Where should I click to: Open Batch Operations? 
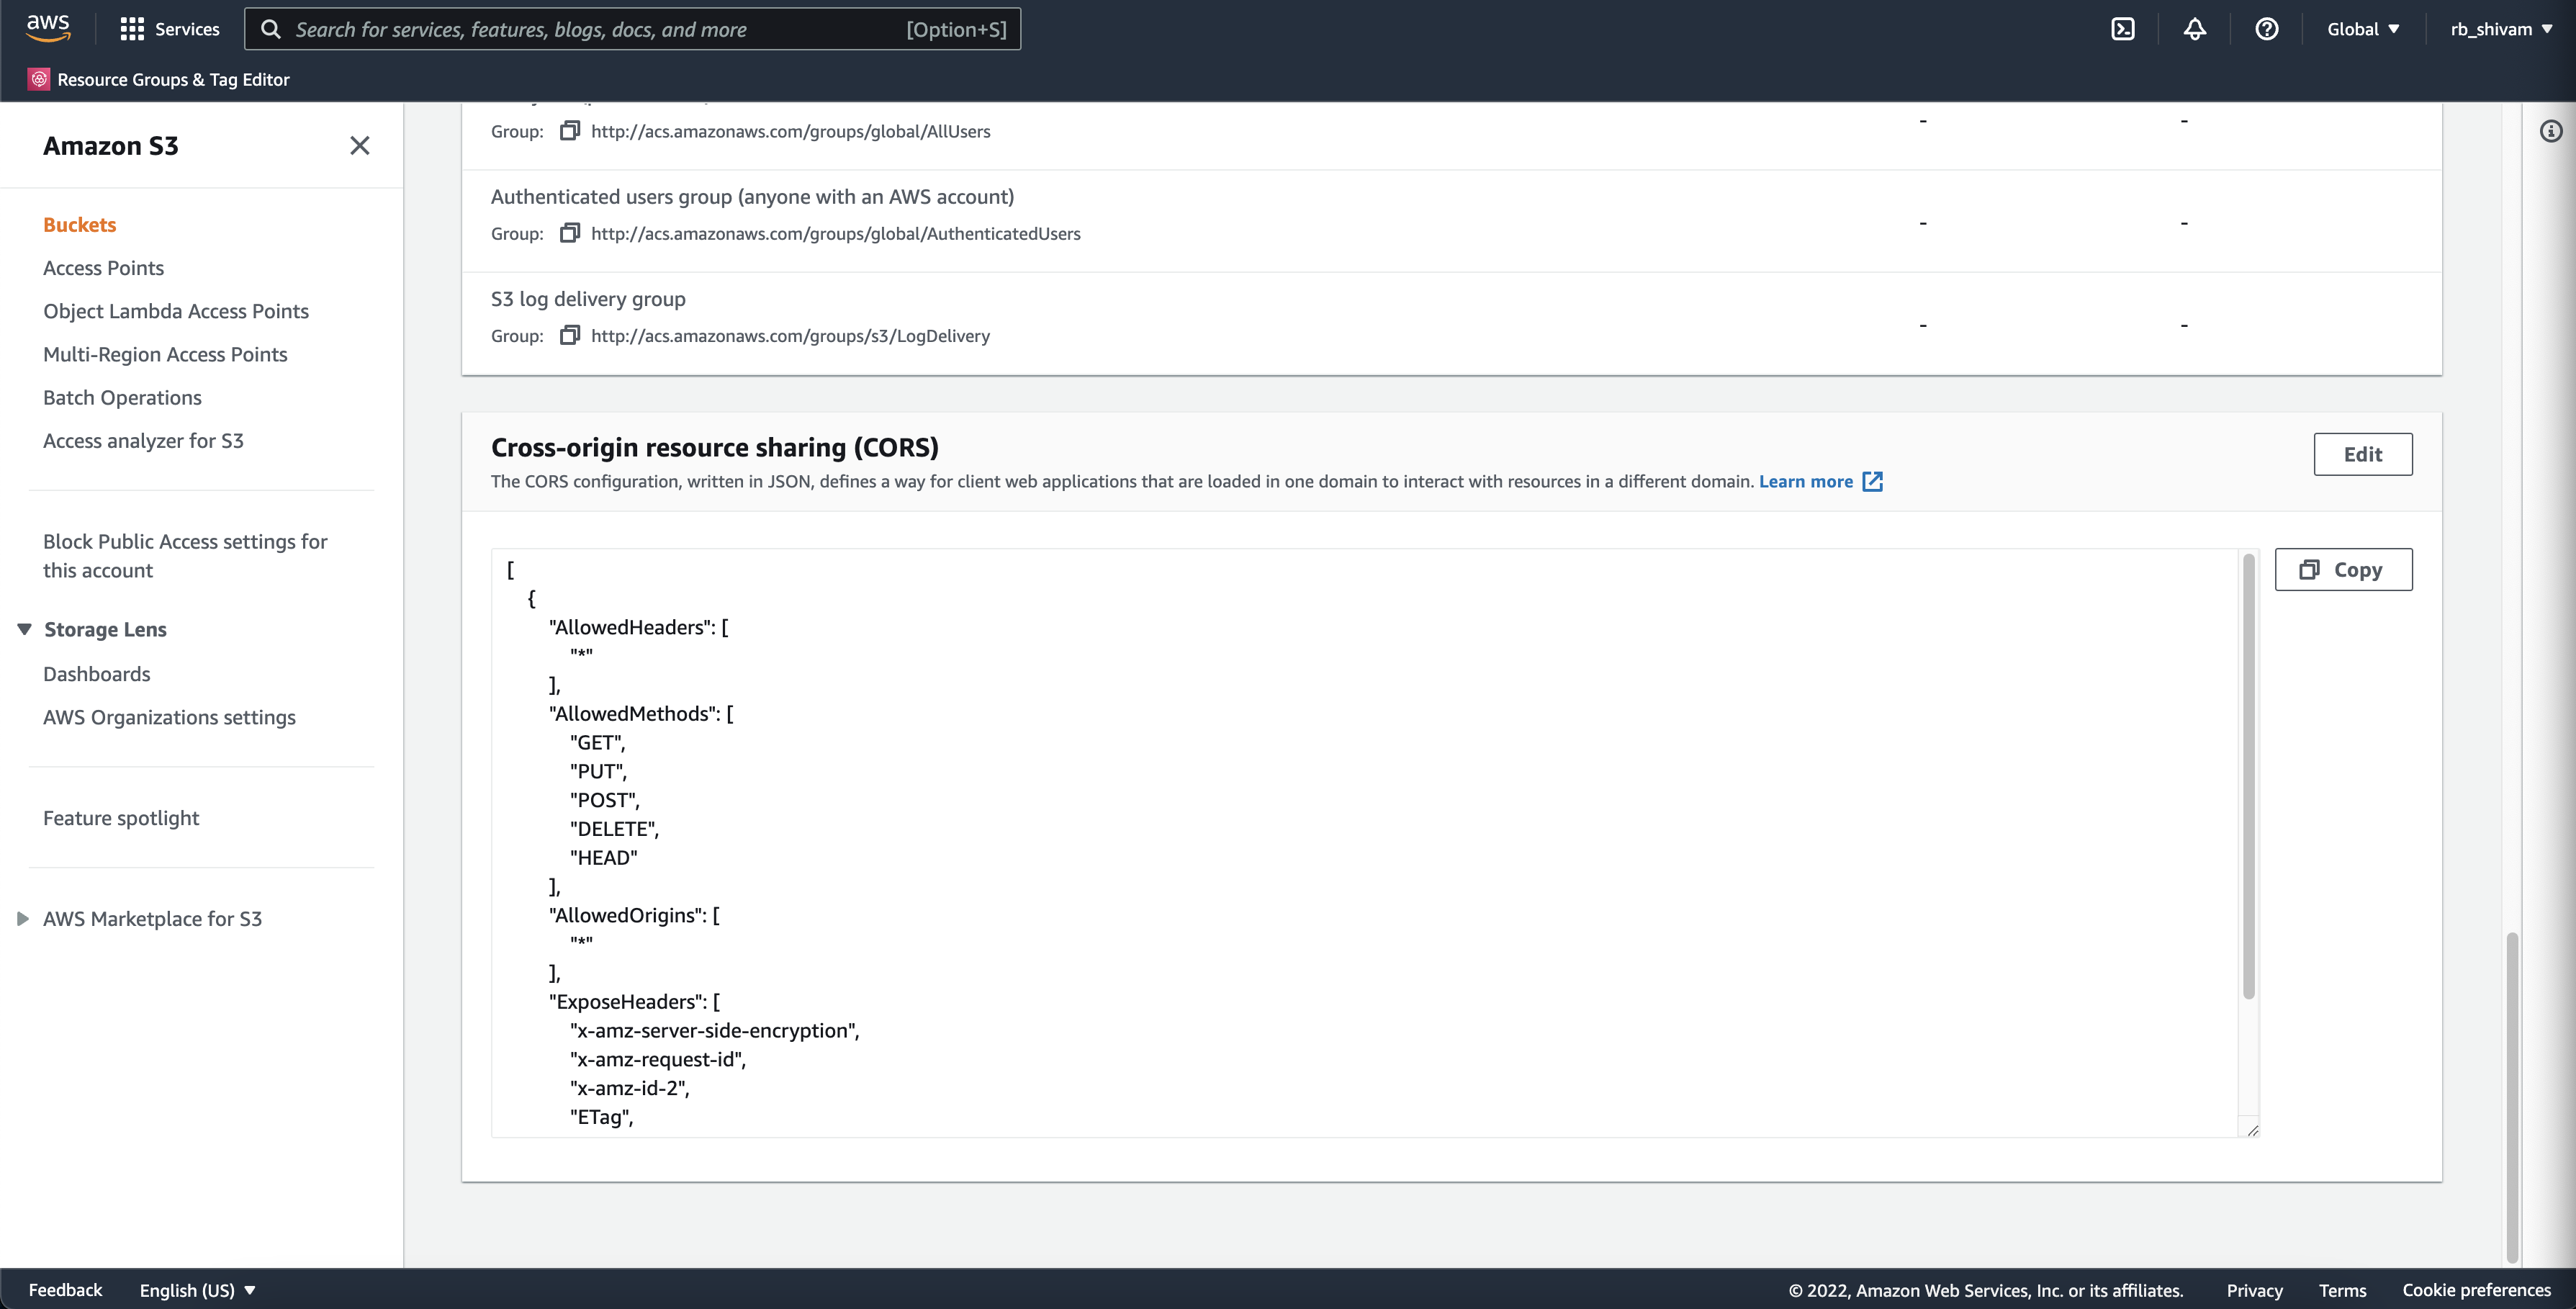point(122,397)
